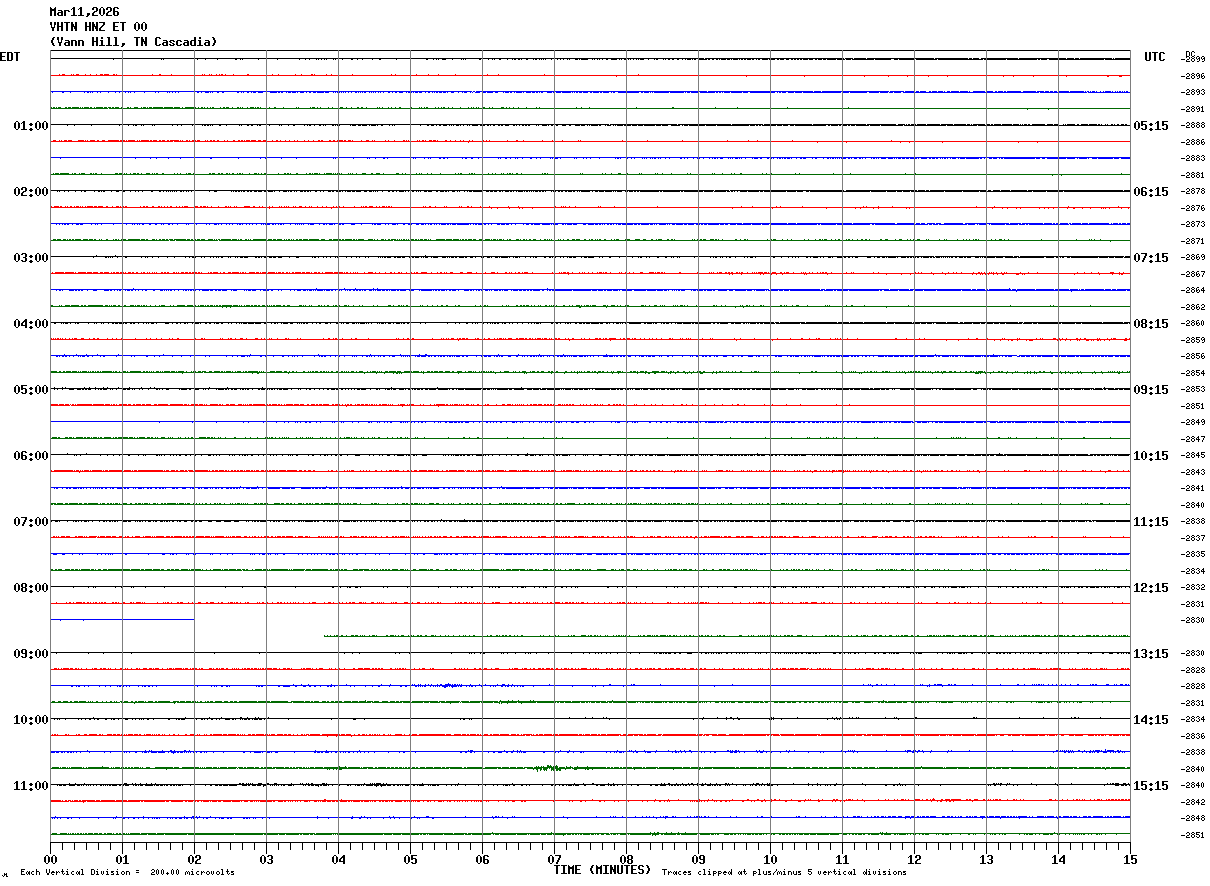The width and height of the screenshot is (1210, 886).
Task: Select the 05:00 EDT time label
Action: click(x=31, y=390)
